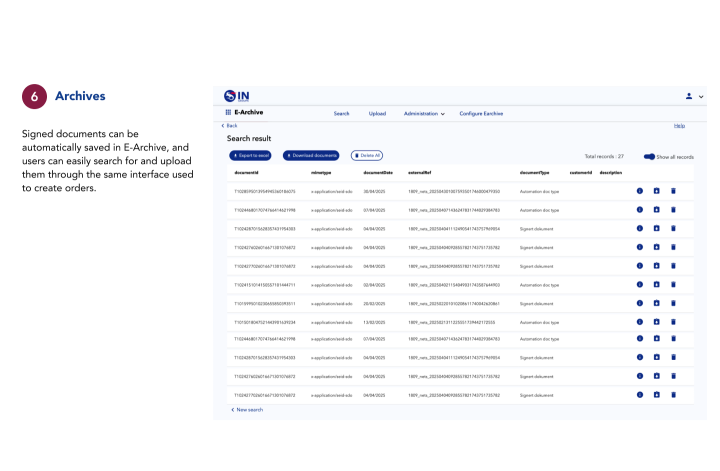The width and height of the screenshot is (720, 471).
Task: Click the Download documents button
Action: tap(311, 156)
